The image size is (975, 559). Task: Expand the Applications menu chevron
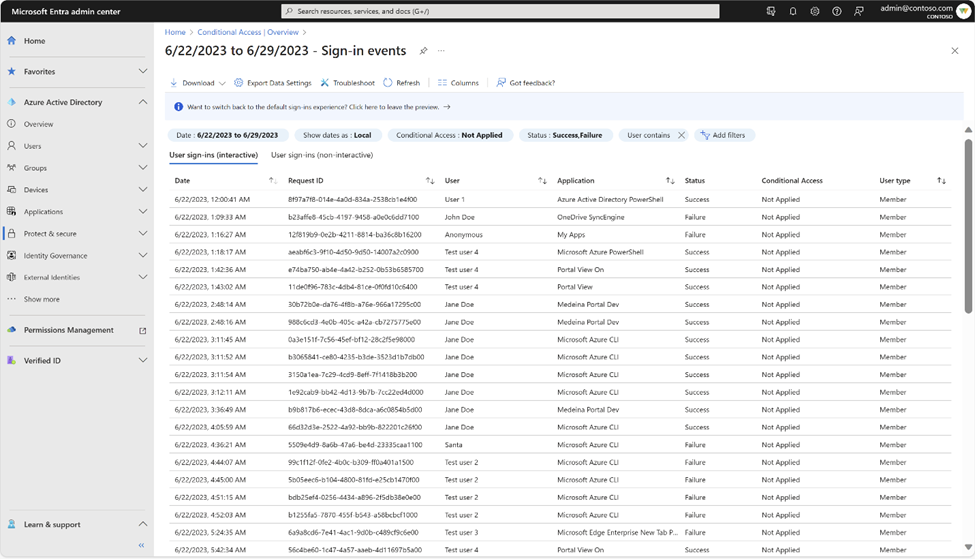pyautogui.click(x=142, y=211)
